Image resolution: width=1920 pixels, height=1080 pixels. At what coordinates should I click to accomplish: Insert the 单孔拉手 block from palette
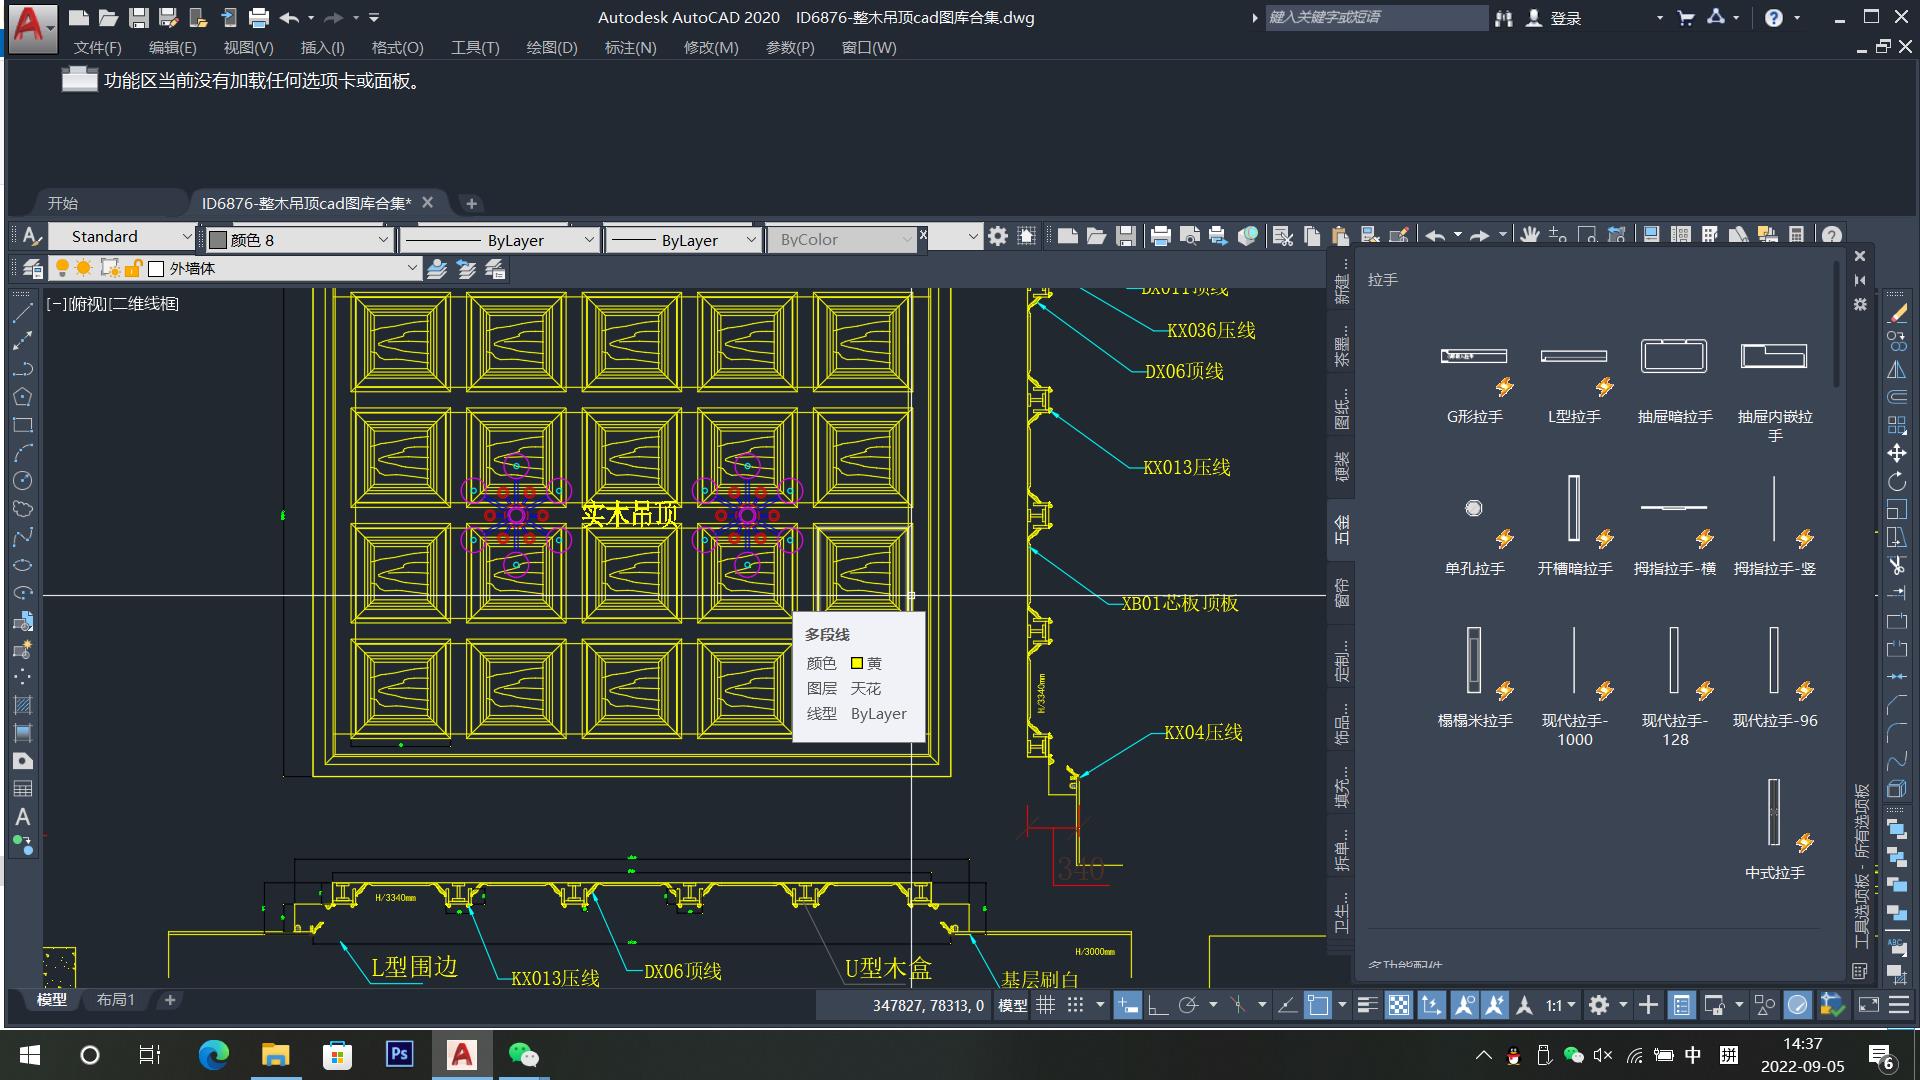(1473, 508)
